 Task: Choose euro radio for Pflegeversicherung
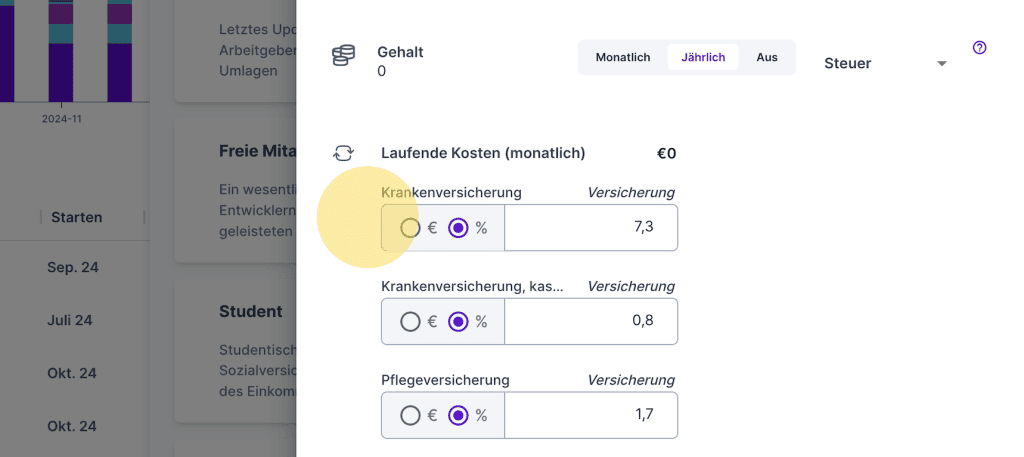410,415
